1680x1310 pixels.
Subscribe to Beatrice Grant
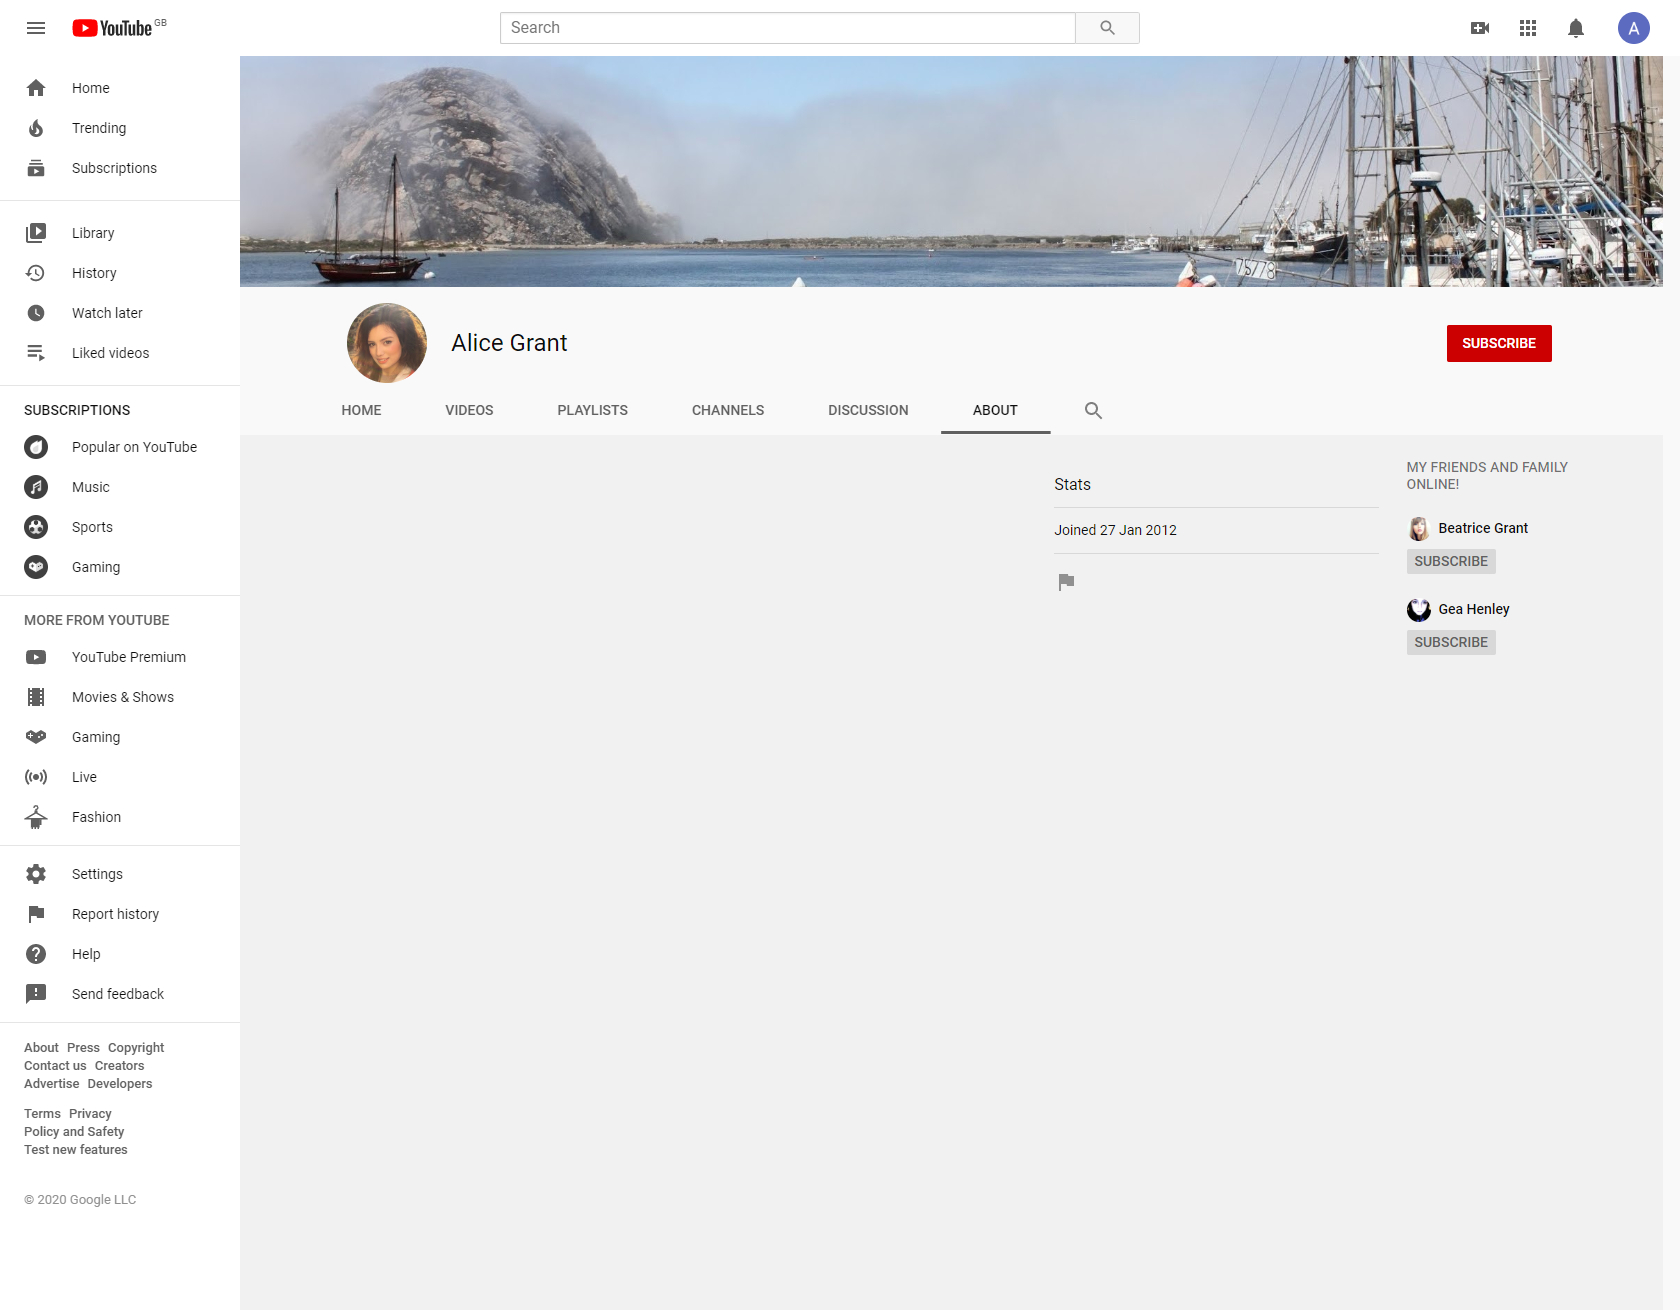(1450, 561)
